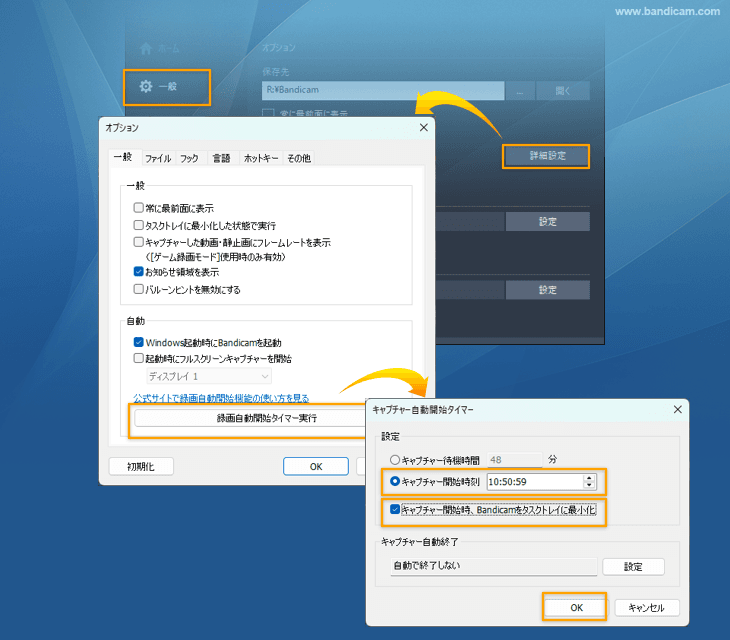Viewport: 730px width, 640px height.
Task: Close the キャプチャー自動開始タイマー dialog with the X
Action: pos(677,409)
